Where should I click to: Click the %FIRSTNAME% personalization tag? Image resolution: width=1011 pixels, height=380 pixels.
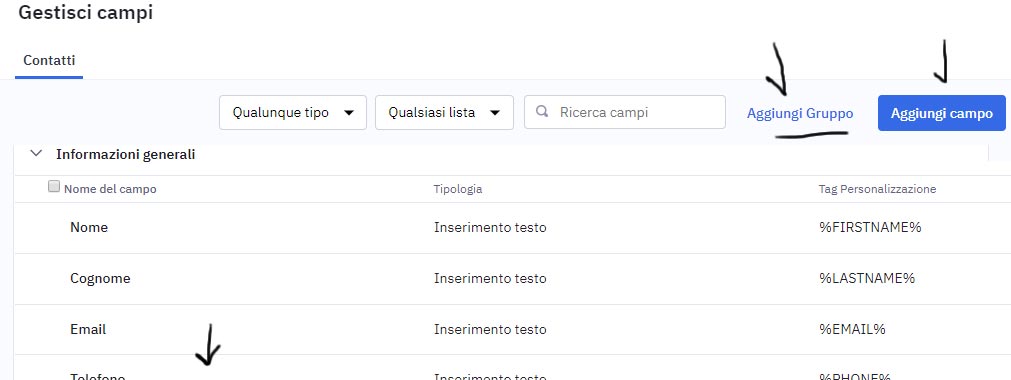click(x=870, y=227)
